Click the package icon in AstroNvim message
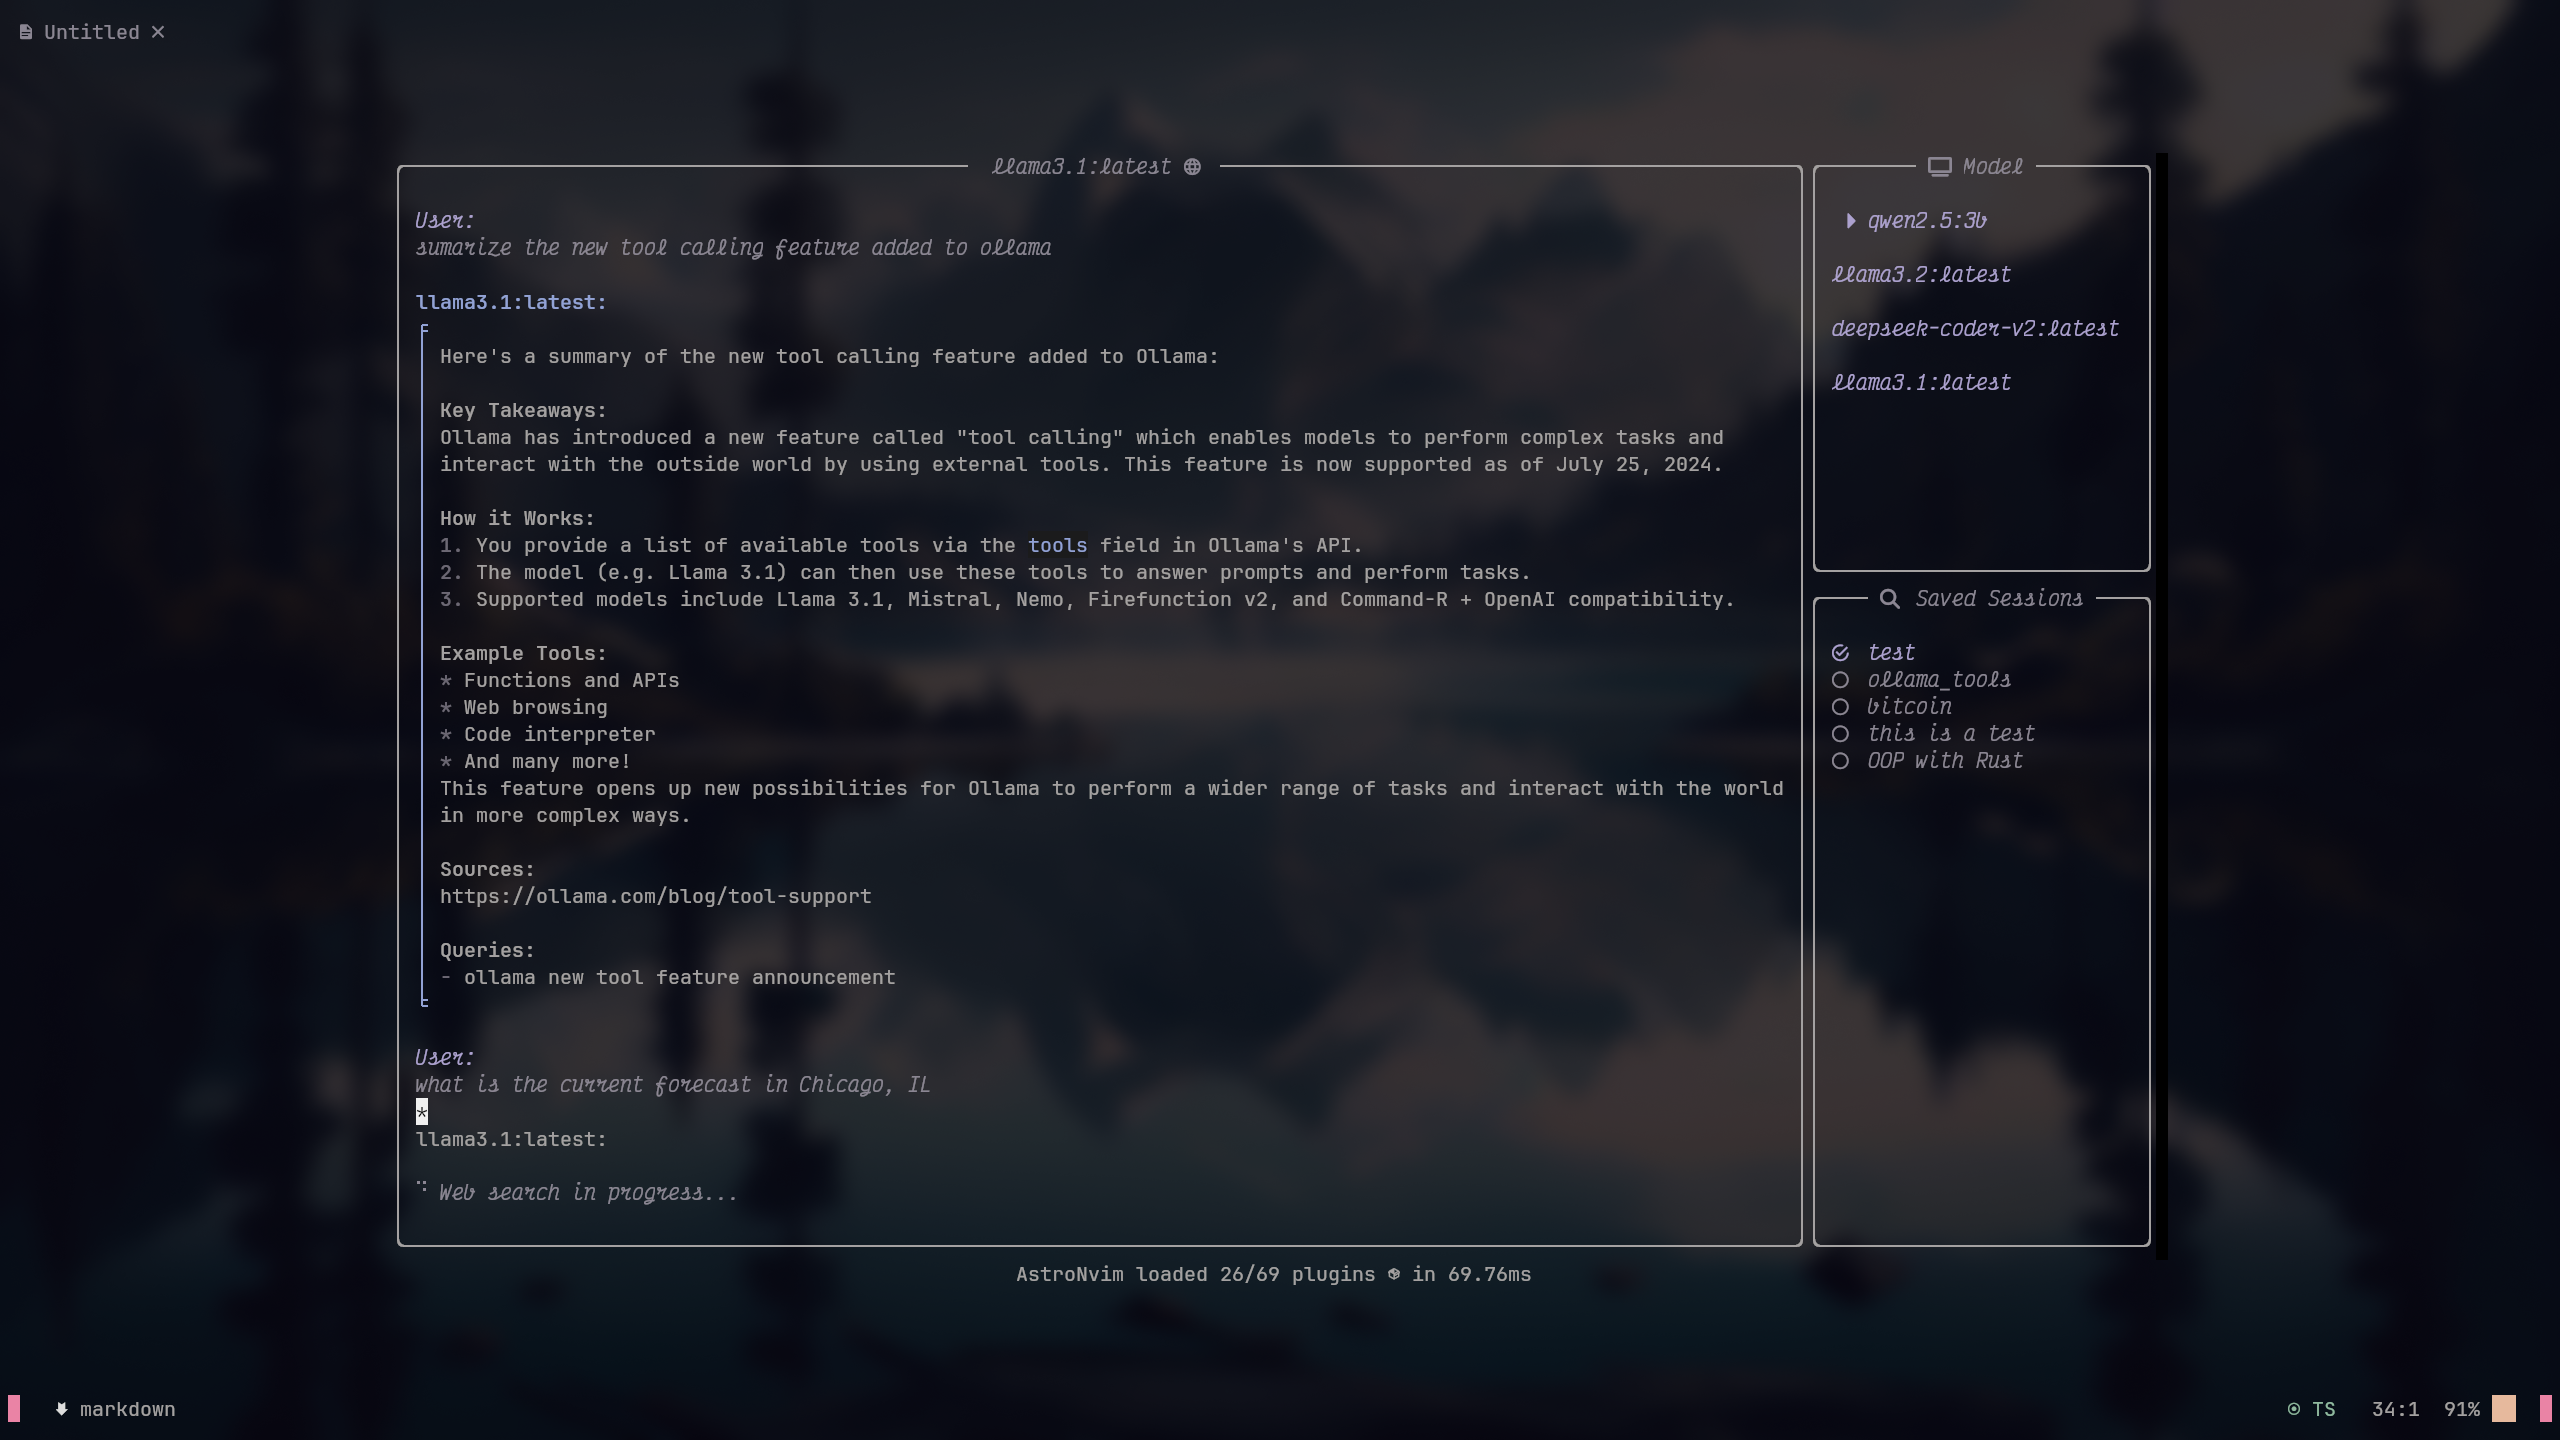 pyautogui.click(x=1393, y=1274)
